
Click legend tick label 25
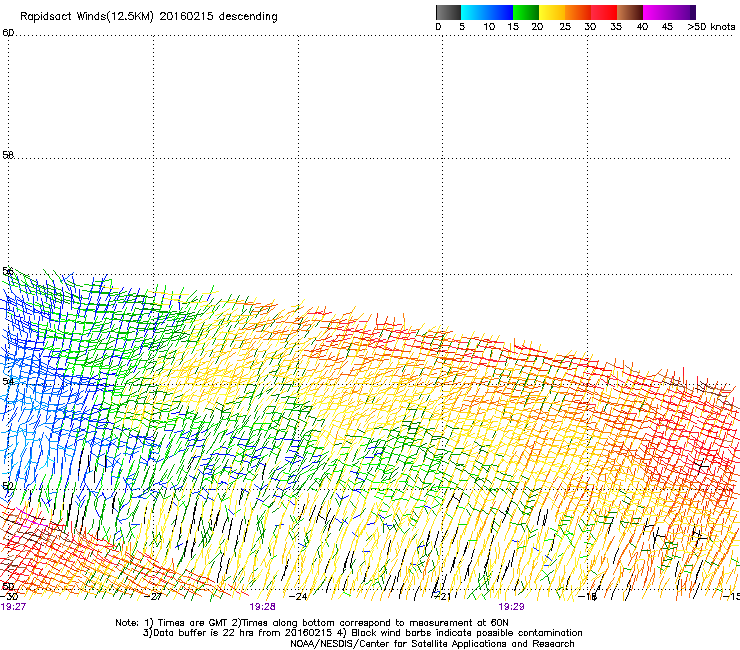coord(565,27)
